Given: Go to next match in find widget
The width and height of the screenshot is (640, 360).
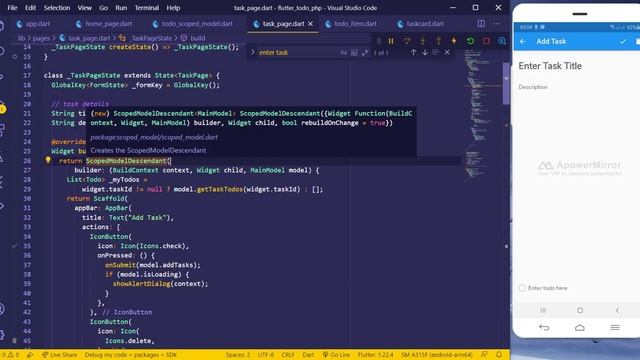Looking at the screenshot, I should [425, 52].
